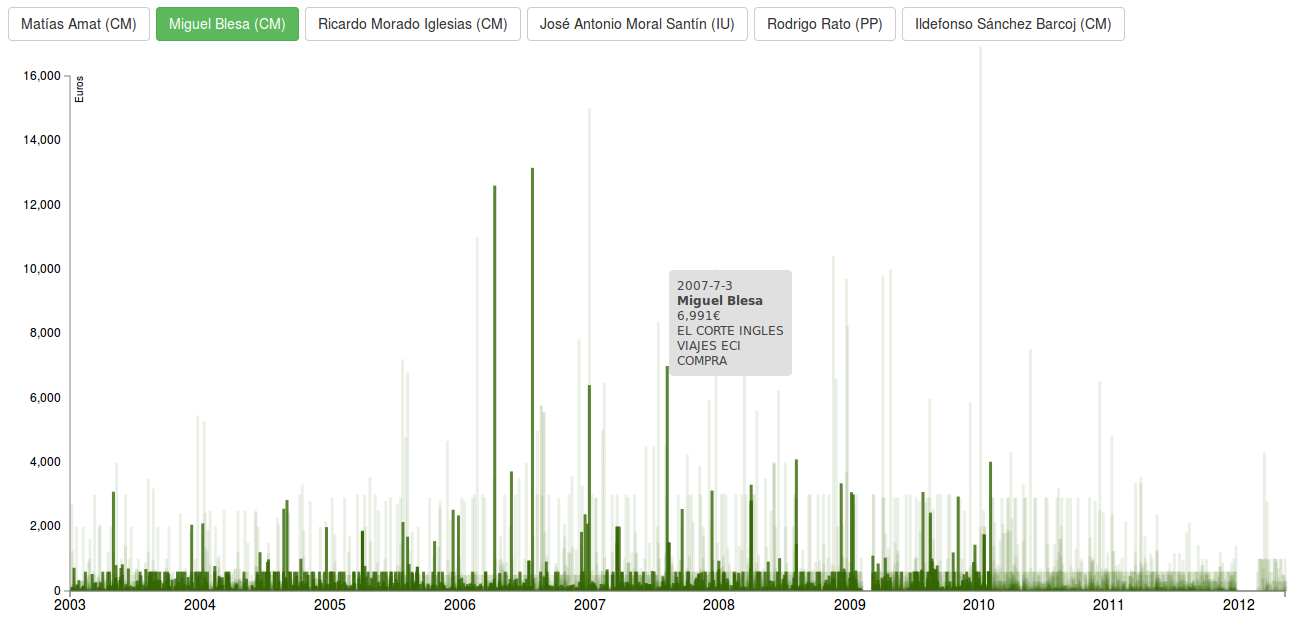
Task: Click the 2007 year label on the timeline
Action: (x=589, y=605)
